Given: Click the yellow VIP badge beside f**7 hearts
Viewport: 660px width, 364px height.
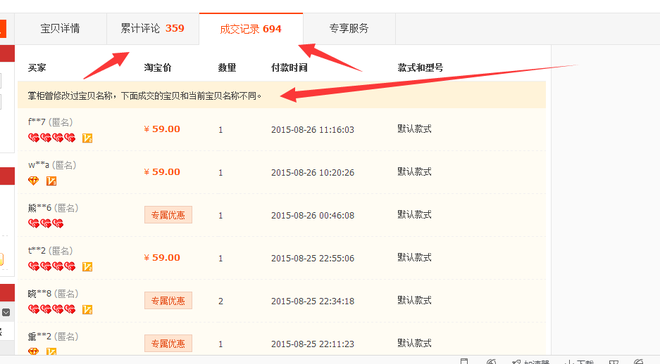Looking at the screenshot, I should [x=87, y=138].
